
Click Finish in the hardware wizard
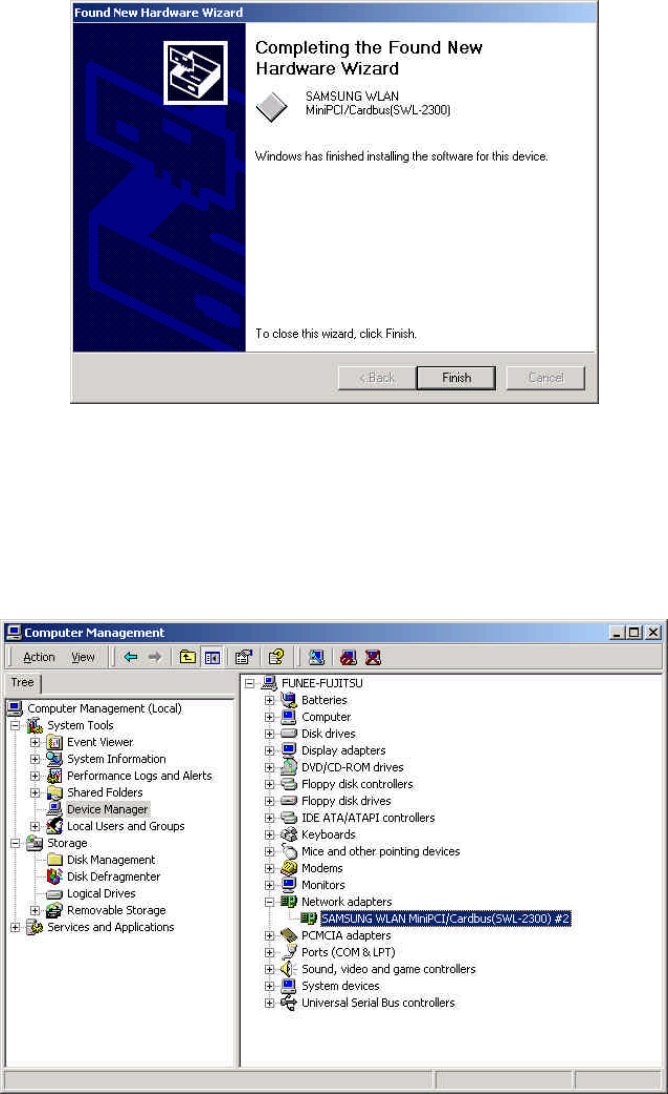tap(456, 377)
